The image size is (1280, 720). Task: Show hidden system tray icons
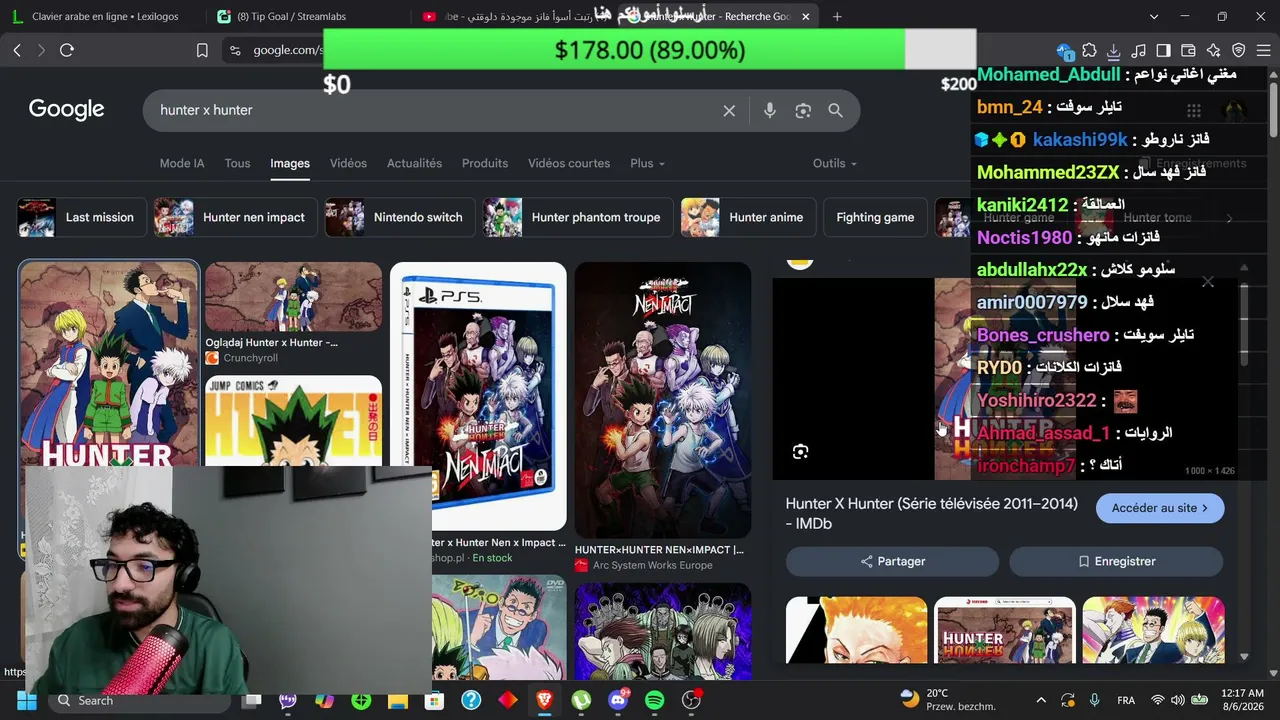pyautogui.click(x=1041, y=700)
